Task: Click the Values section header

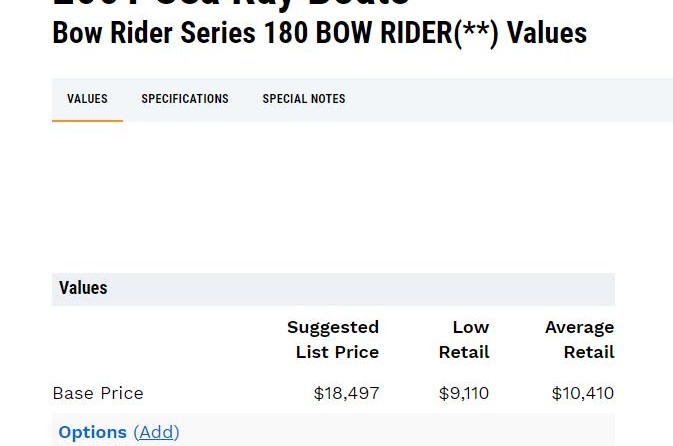Action: coord(83,288)
